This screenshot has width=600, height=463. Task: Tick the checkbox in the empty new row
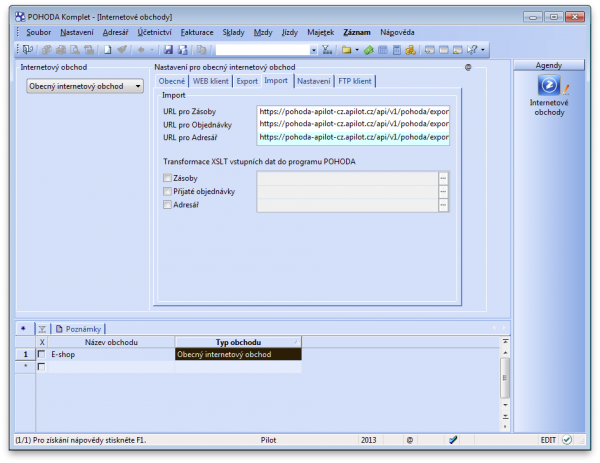[x=41, y=367]
